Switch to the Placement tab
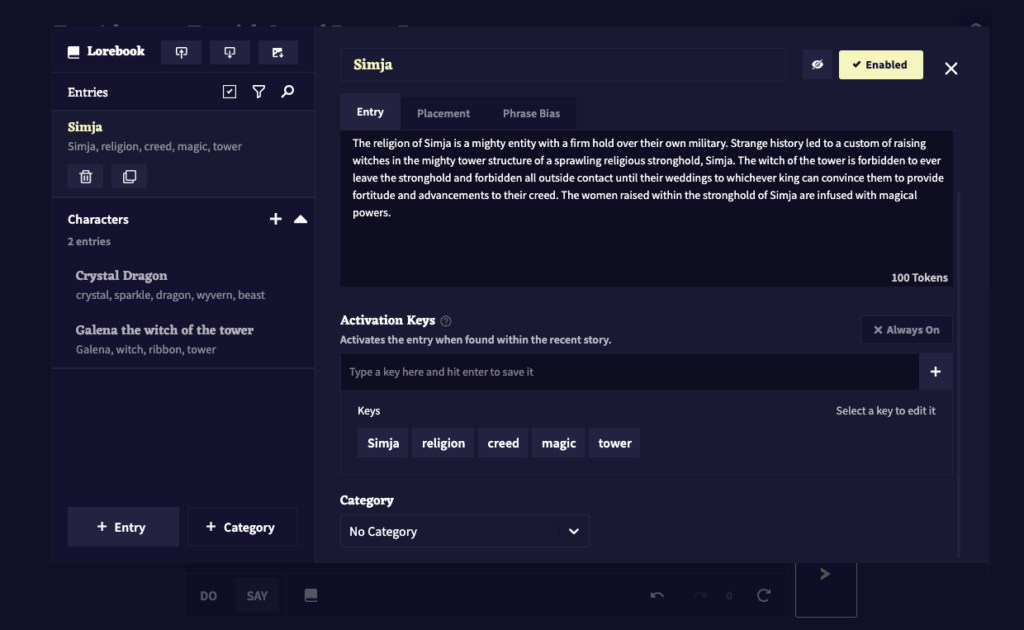Image resolution: width=1024 pixels, height=630 pixels. pyautogui.click(x=443, y=114)
